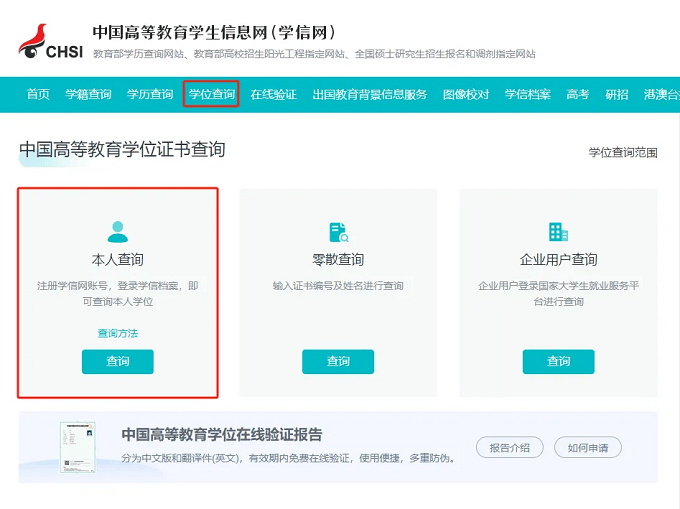Click the 本人查询 person icon
The width and height of the screenshot is (680, 509).
point(118,232)
